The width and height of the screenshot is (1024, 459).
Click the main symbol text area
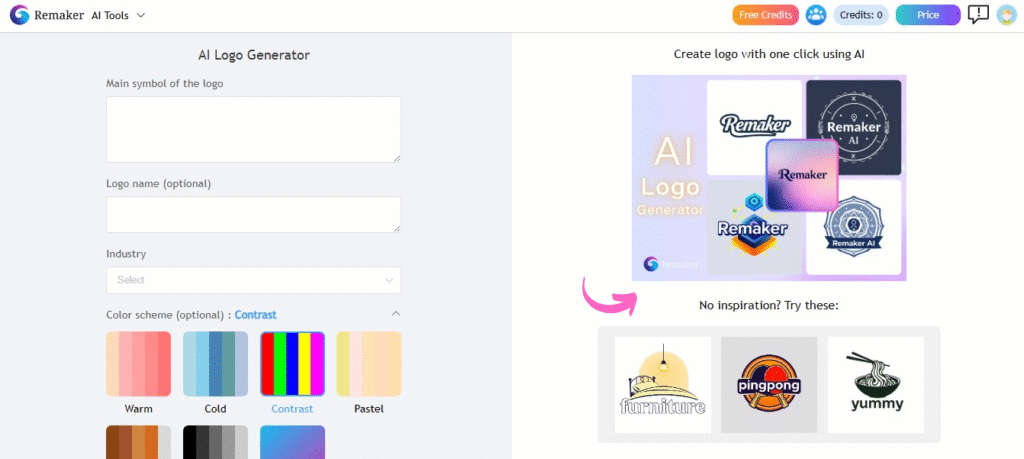[x=253, y=129]
